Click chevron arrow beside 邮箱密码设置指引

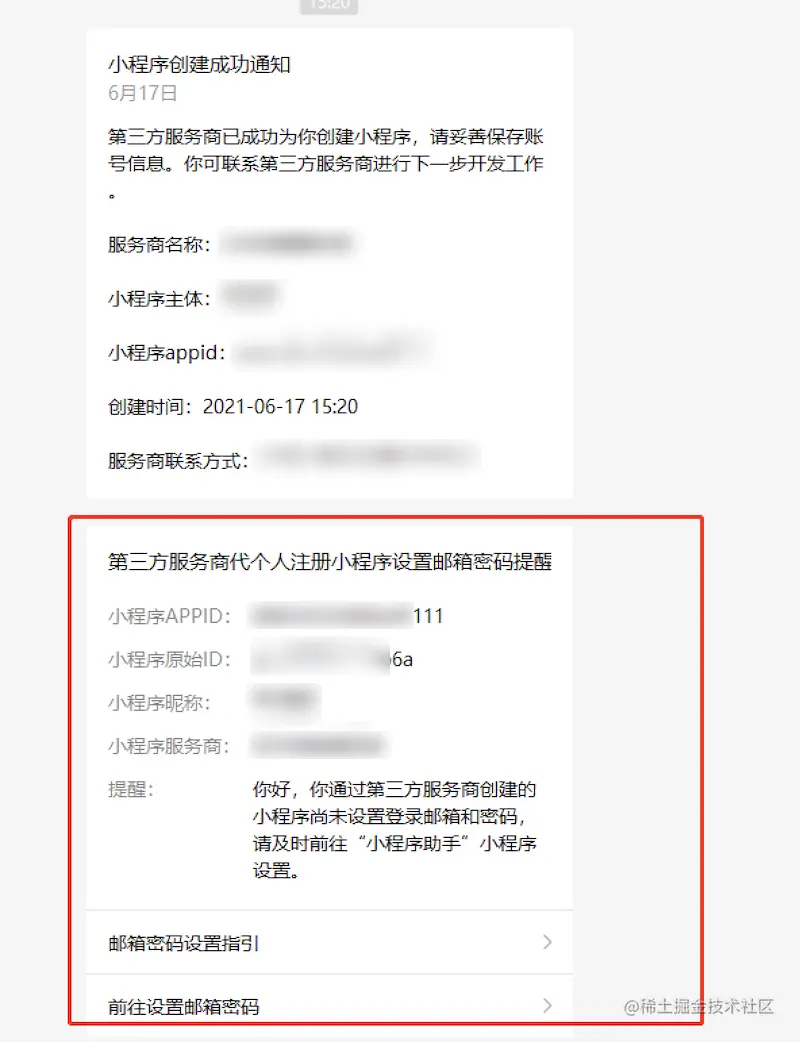tap(547, 942)
